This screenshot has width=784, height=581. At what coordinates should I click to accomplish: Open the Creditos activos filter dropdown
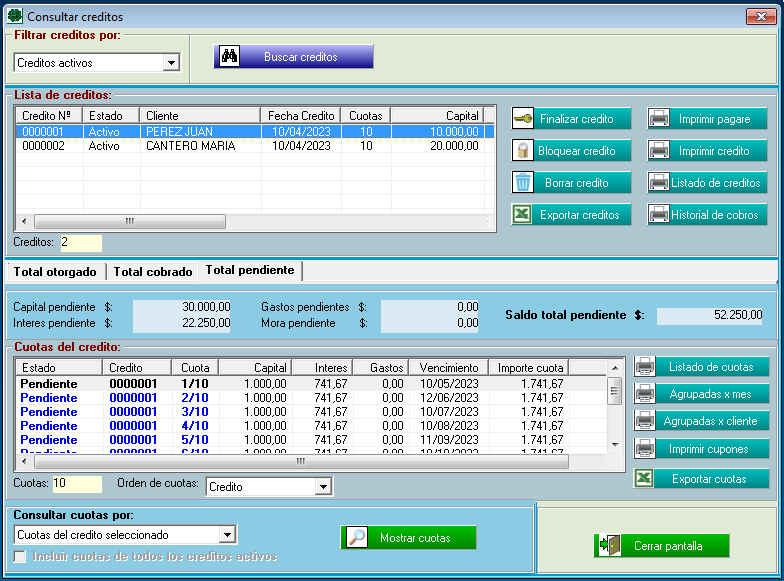point(171,63)
